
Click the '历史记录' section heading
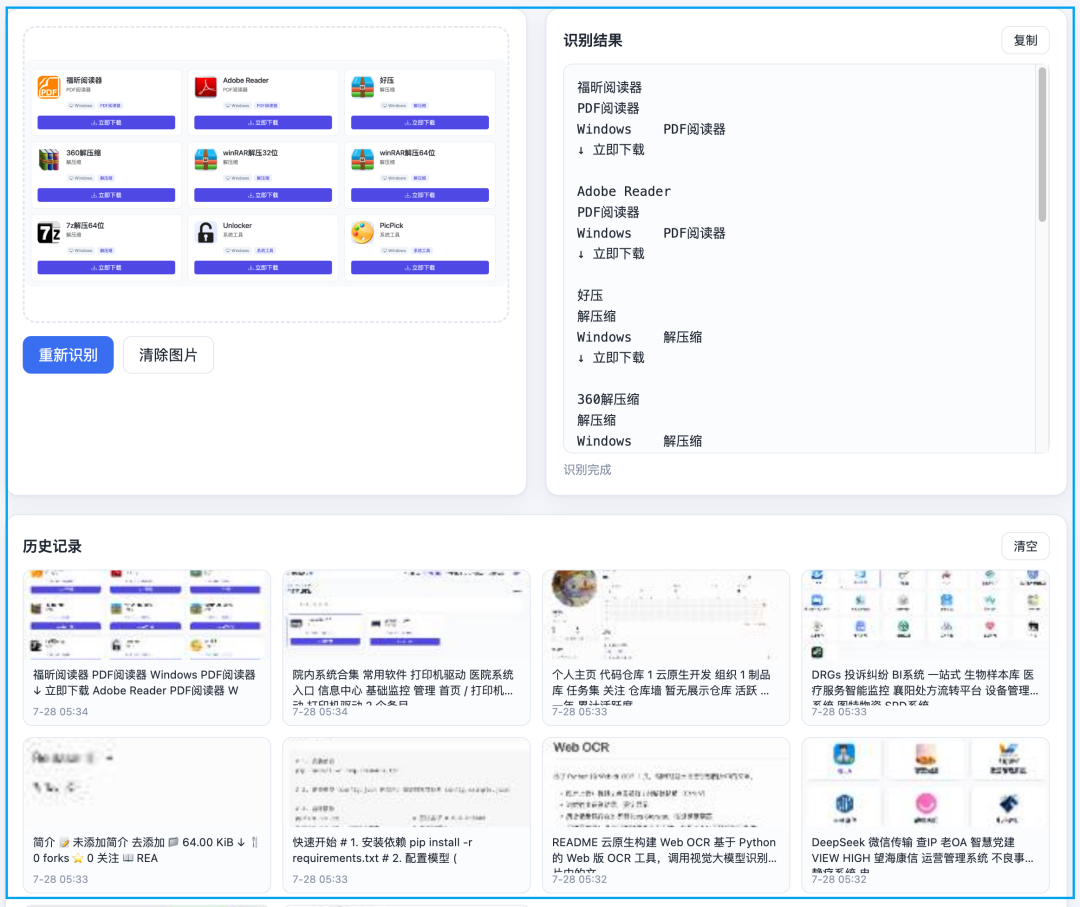(x=52, y=546)
